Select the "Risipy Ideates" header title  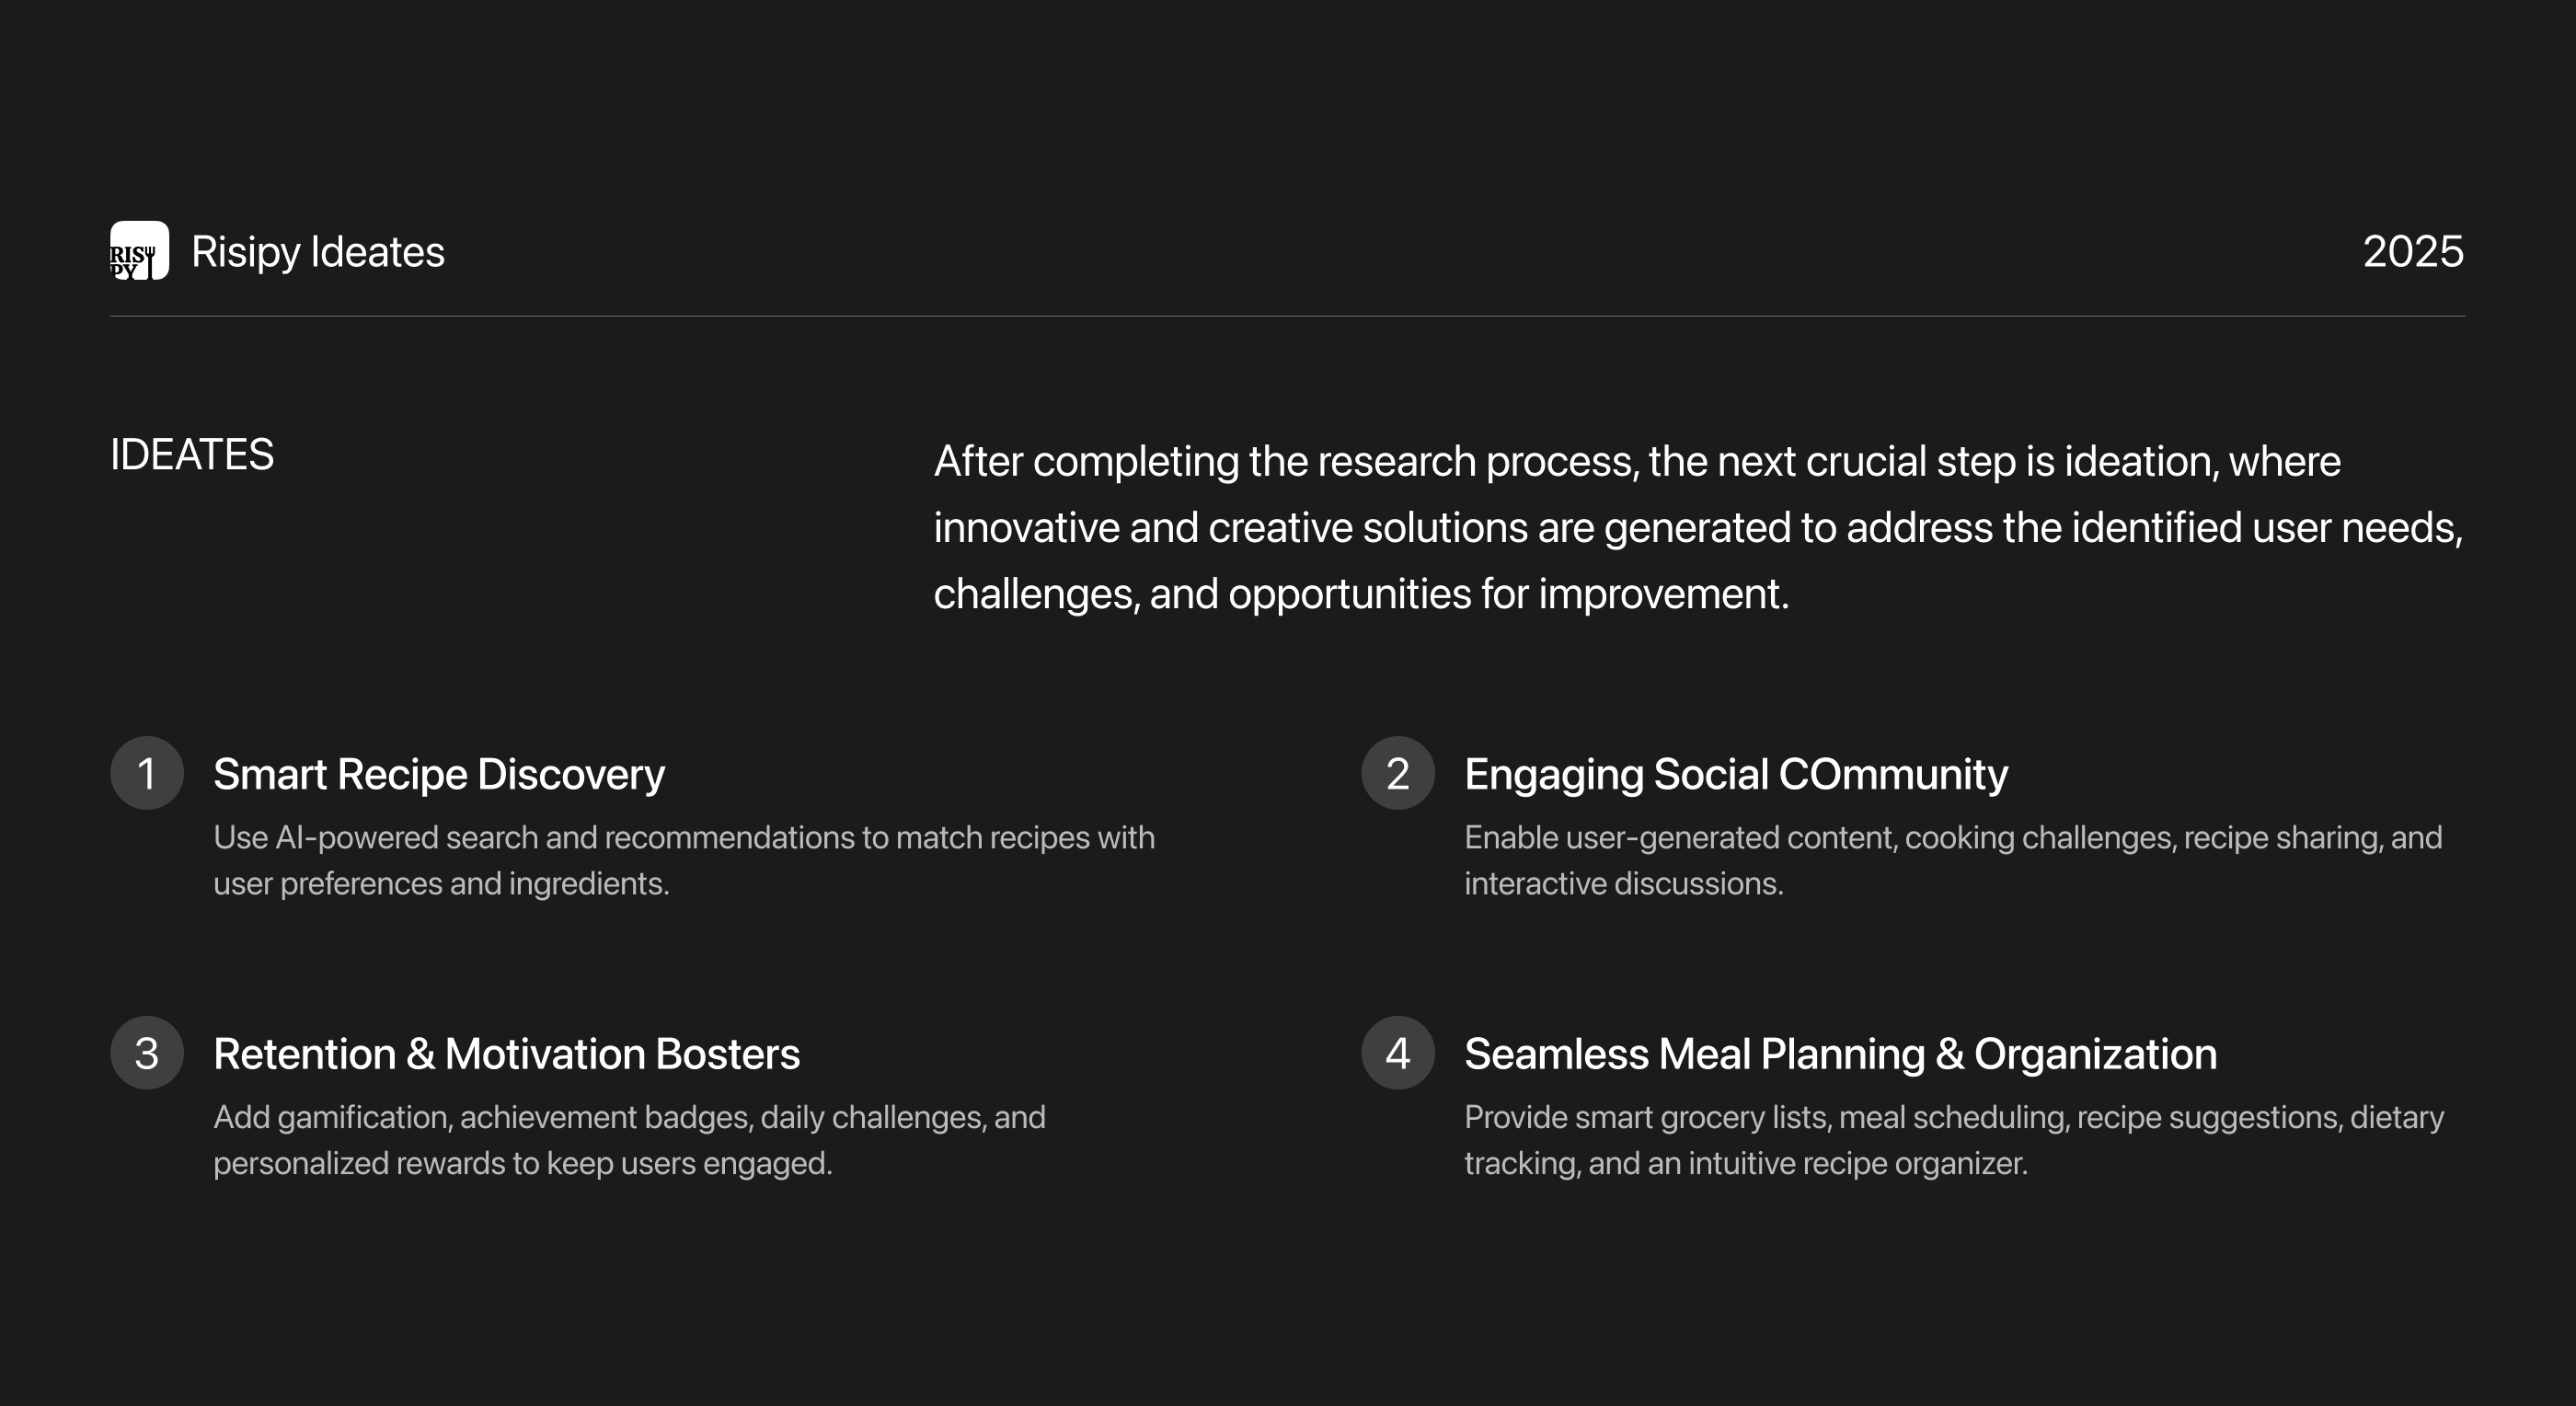pyautogui.click(x=317, y=252)
